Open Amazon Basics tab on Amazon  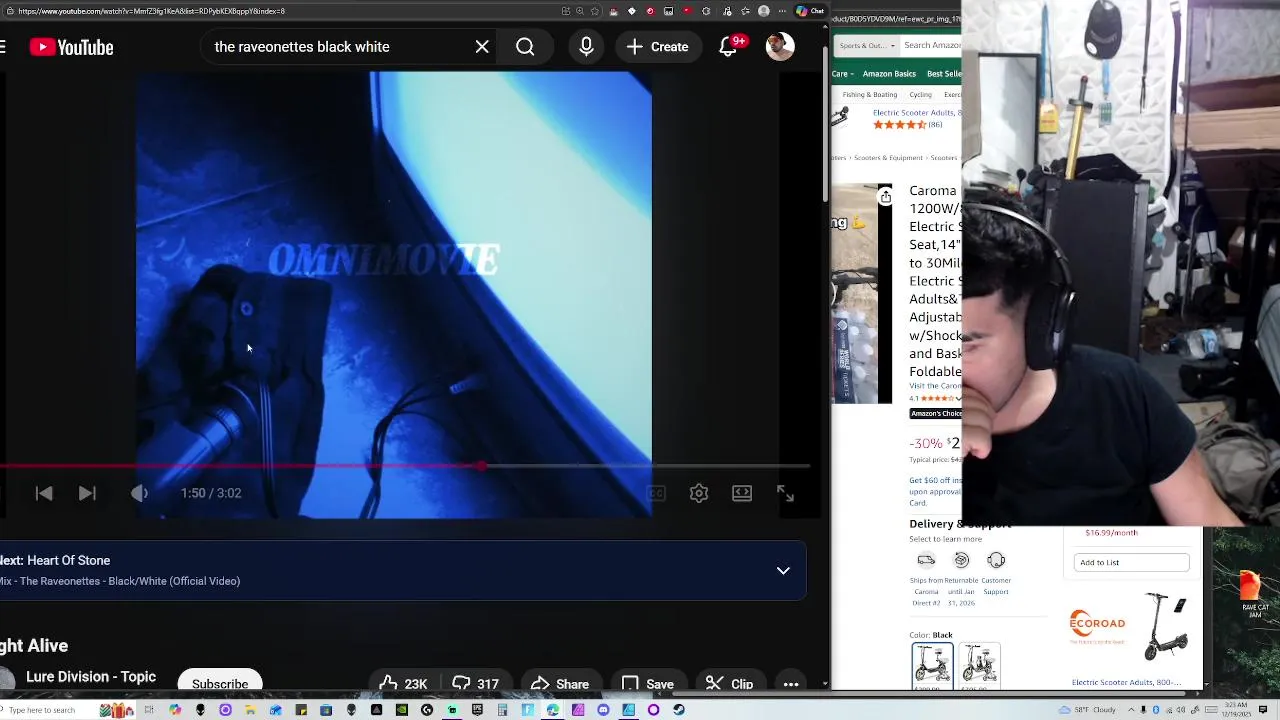[889, 74]
